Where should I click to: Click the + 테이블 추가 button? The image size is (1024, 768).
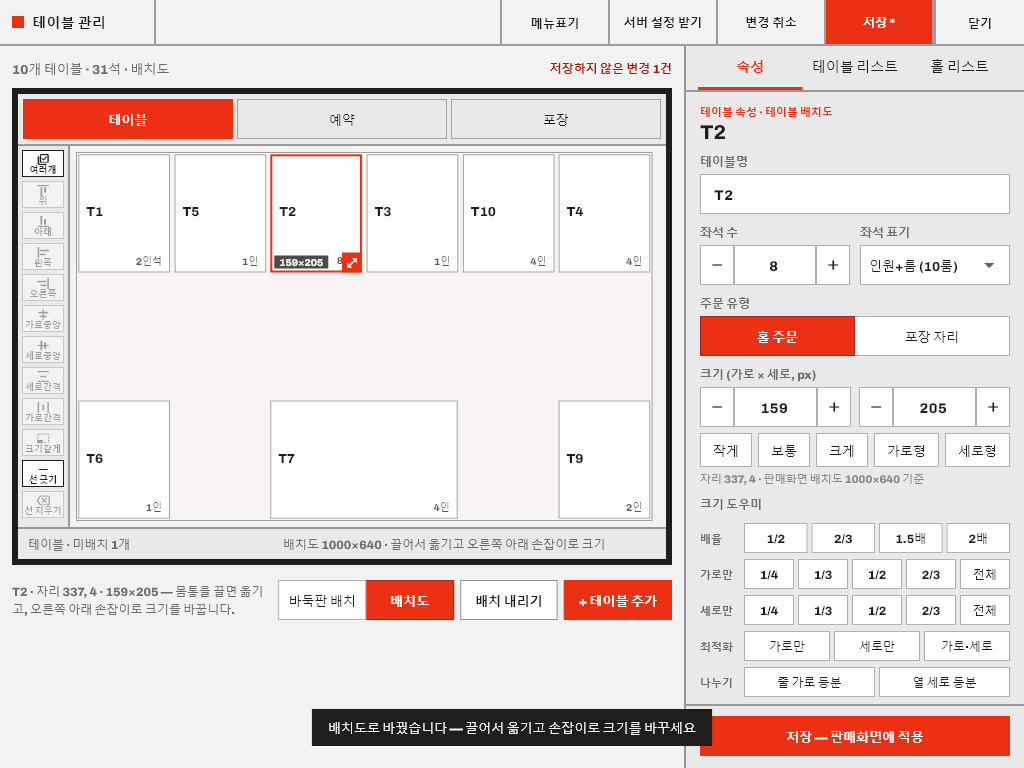click(618, 600)
